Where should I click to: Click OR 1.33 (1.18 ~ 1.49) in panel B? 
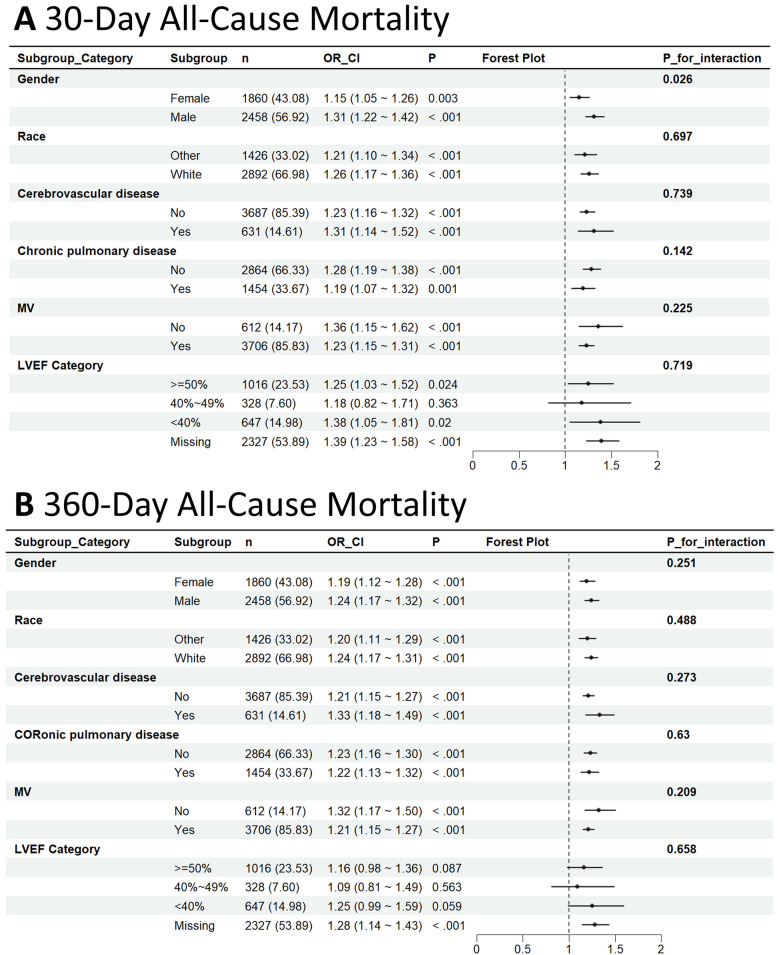375,715
